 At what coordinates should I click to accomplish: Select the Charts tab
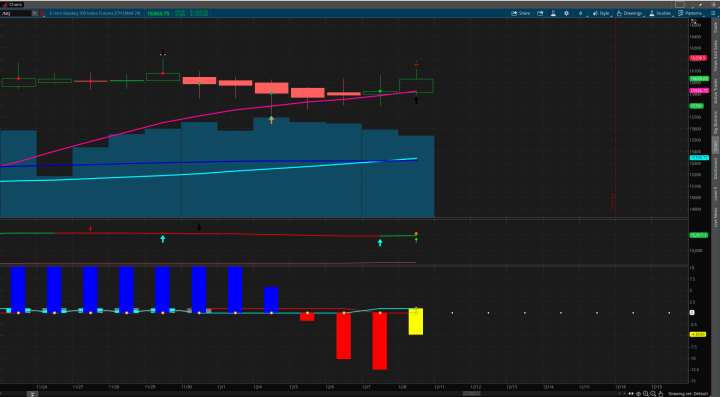tap(13, 5)
